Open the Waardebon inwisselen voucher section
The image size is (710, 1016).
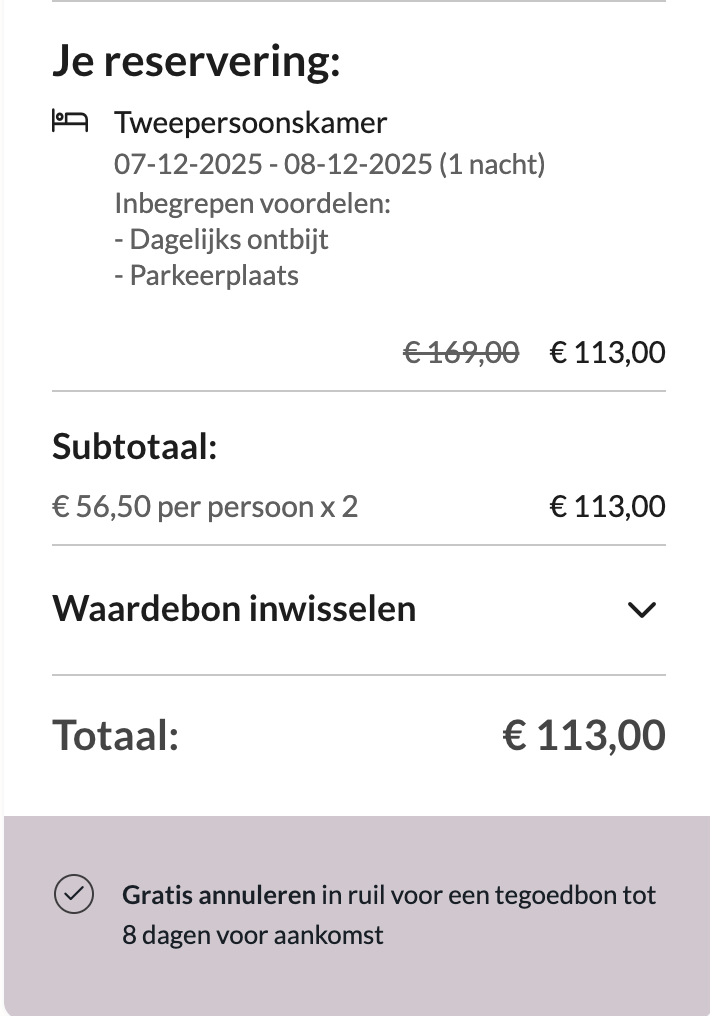(x=233, y=609)
